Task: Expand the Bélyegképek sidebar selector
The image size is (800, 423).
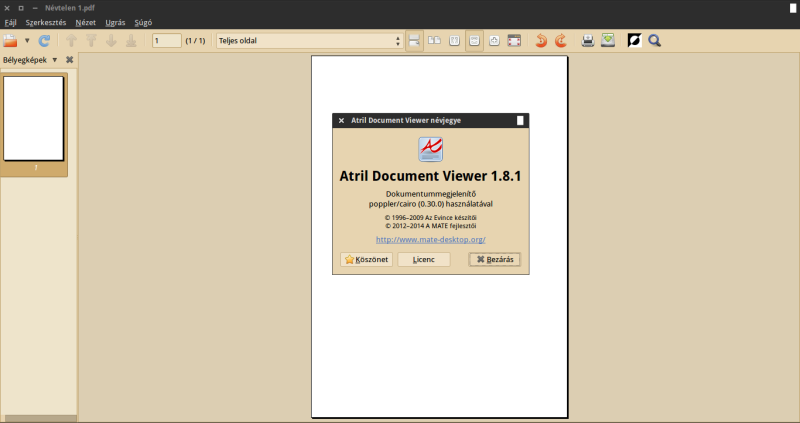Action: (30, 60)
